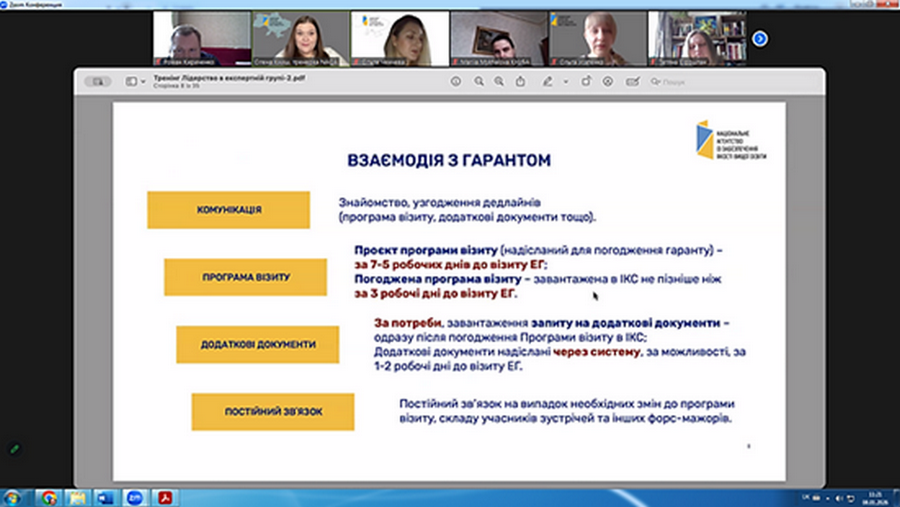Open Google Chrome from the taskbar
Screen dimensions: 900x507
49,497
